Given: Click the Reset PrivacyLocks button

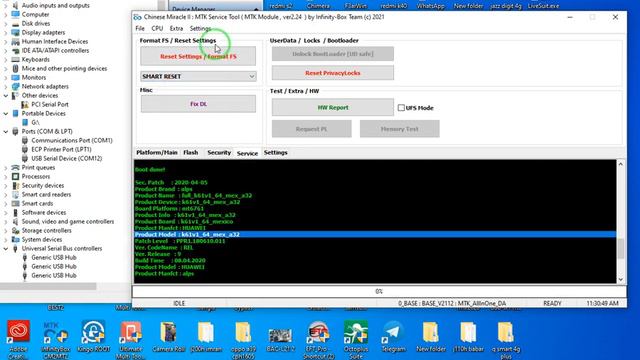Looking at the screenshot, I should pyautogui.click(x=333, y=73).
